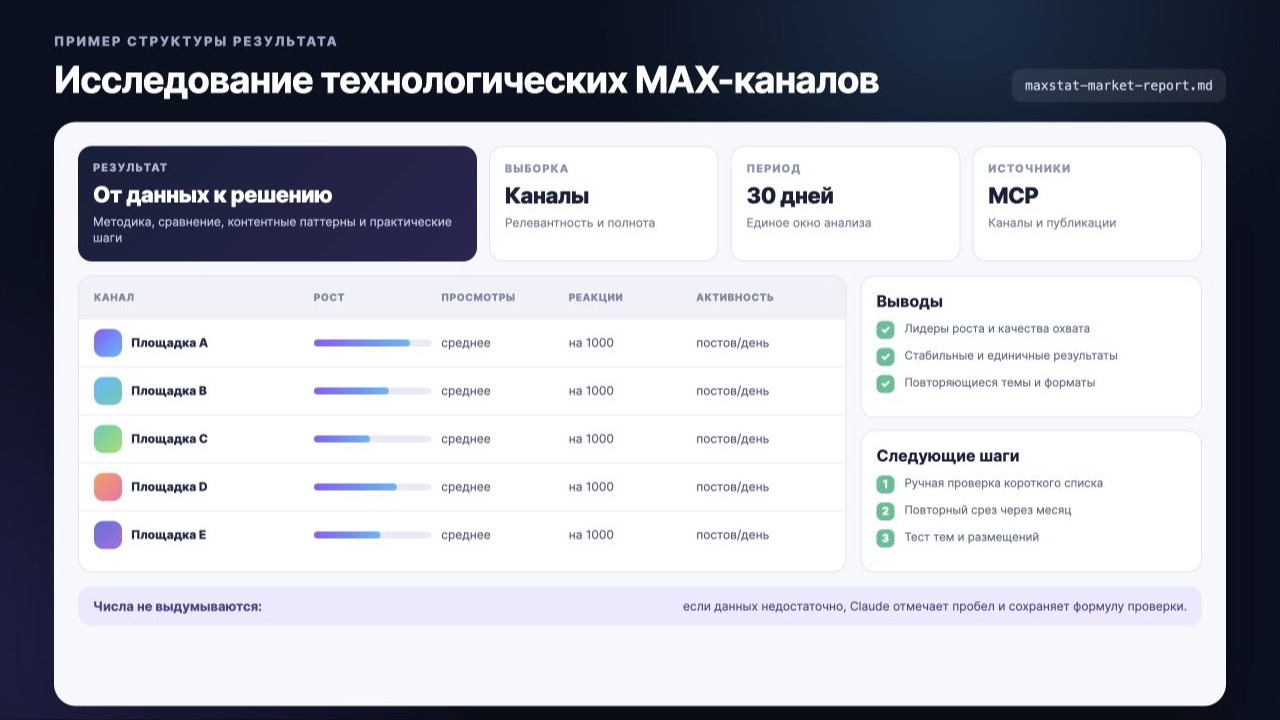Click the Площадка C green channel icon
The height and width of the screenshot is (720, 1280).
108,439
